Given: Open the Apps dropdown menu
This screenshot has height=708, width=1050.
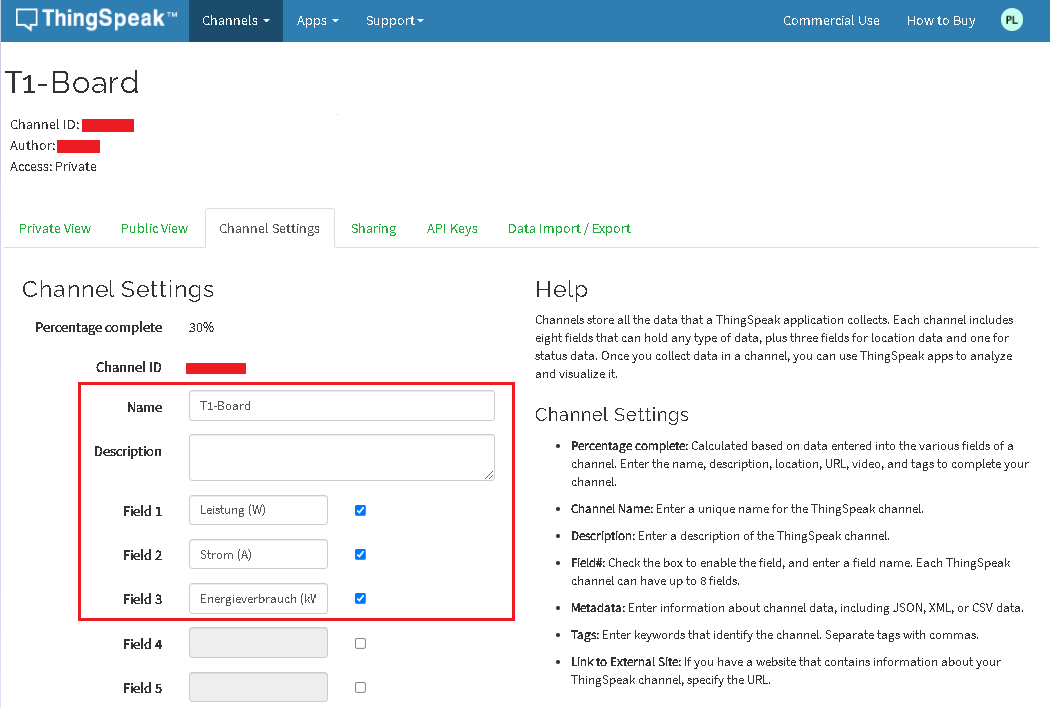Looking at the screenshot, I should (x=317, y=21).
